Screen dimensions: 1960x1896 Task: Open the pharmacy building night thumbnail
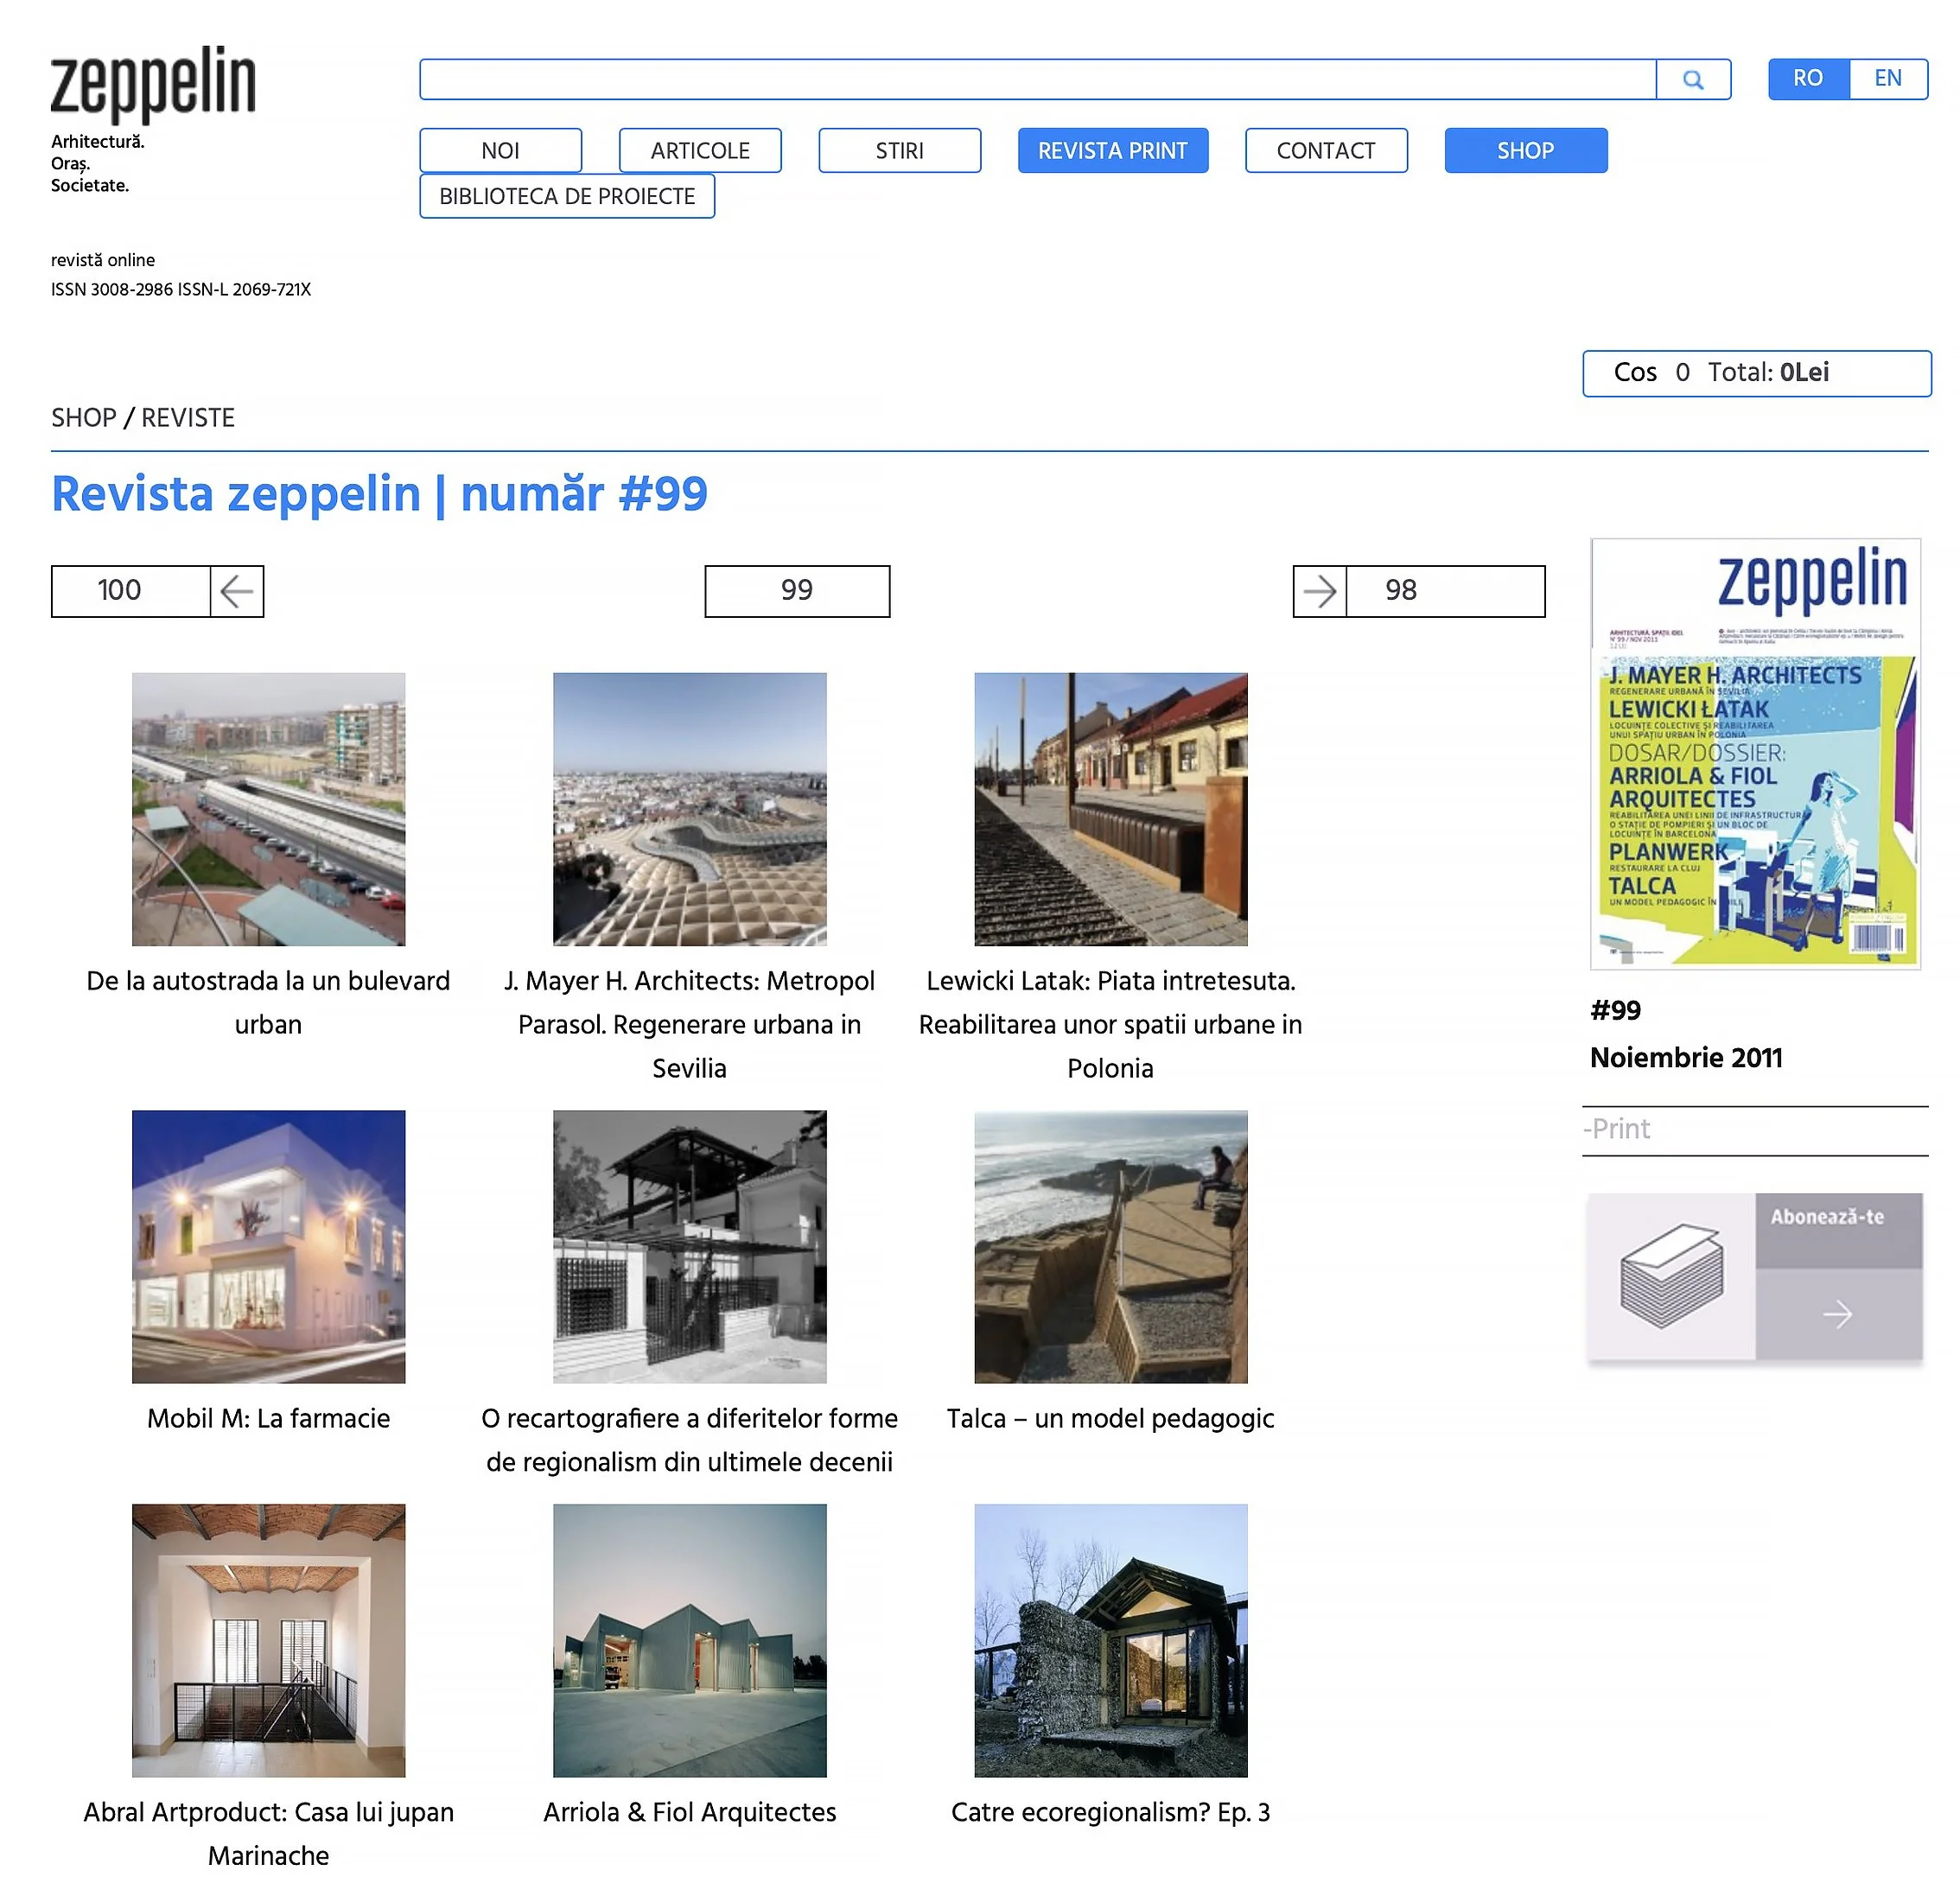pyautogui.click(x=269, y=1247)
